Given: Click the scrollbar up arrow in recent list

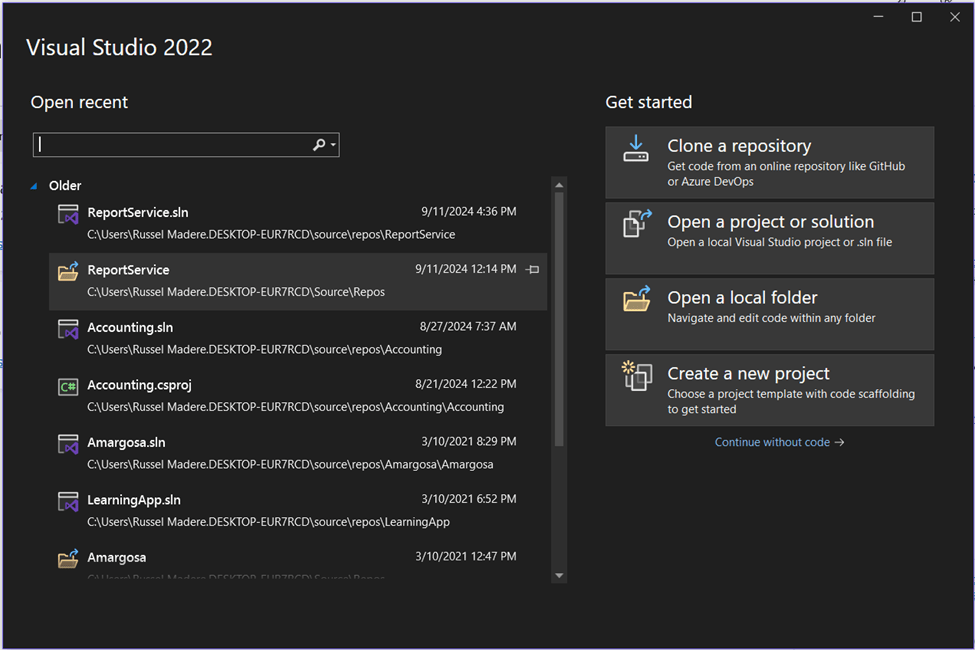Looking at the screenshot, I should [x=559, y=185].
